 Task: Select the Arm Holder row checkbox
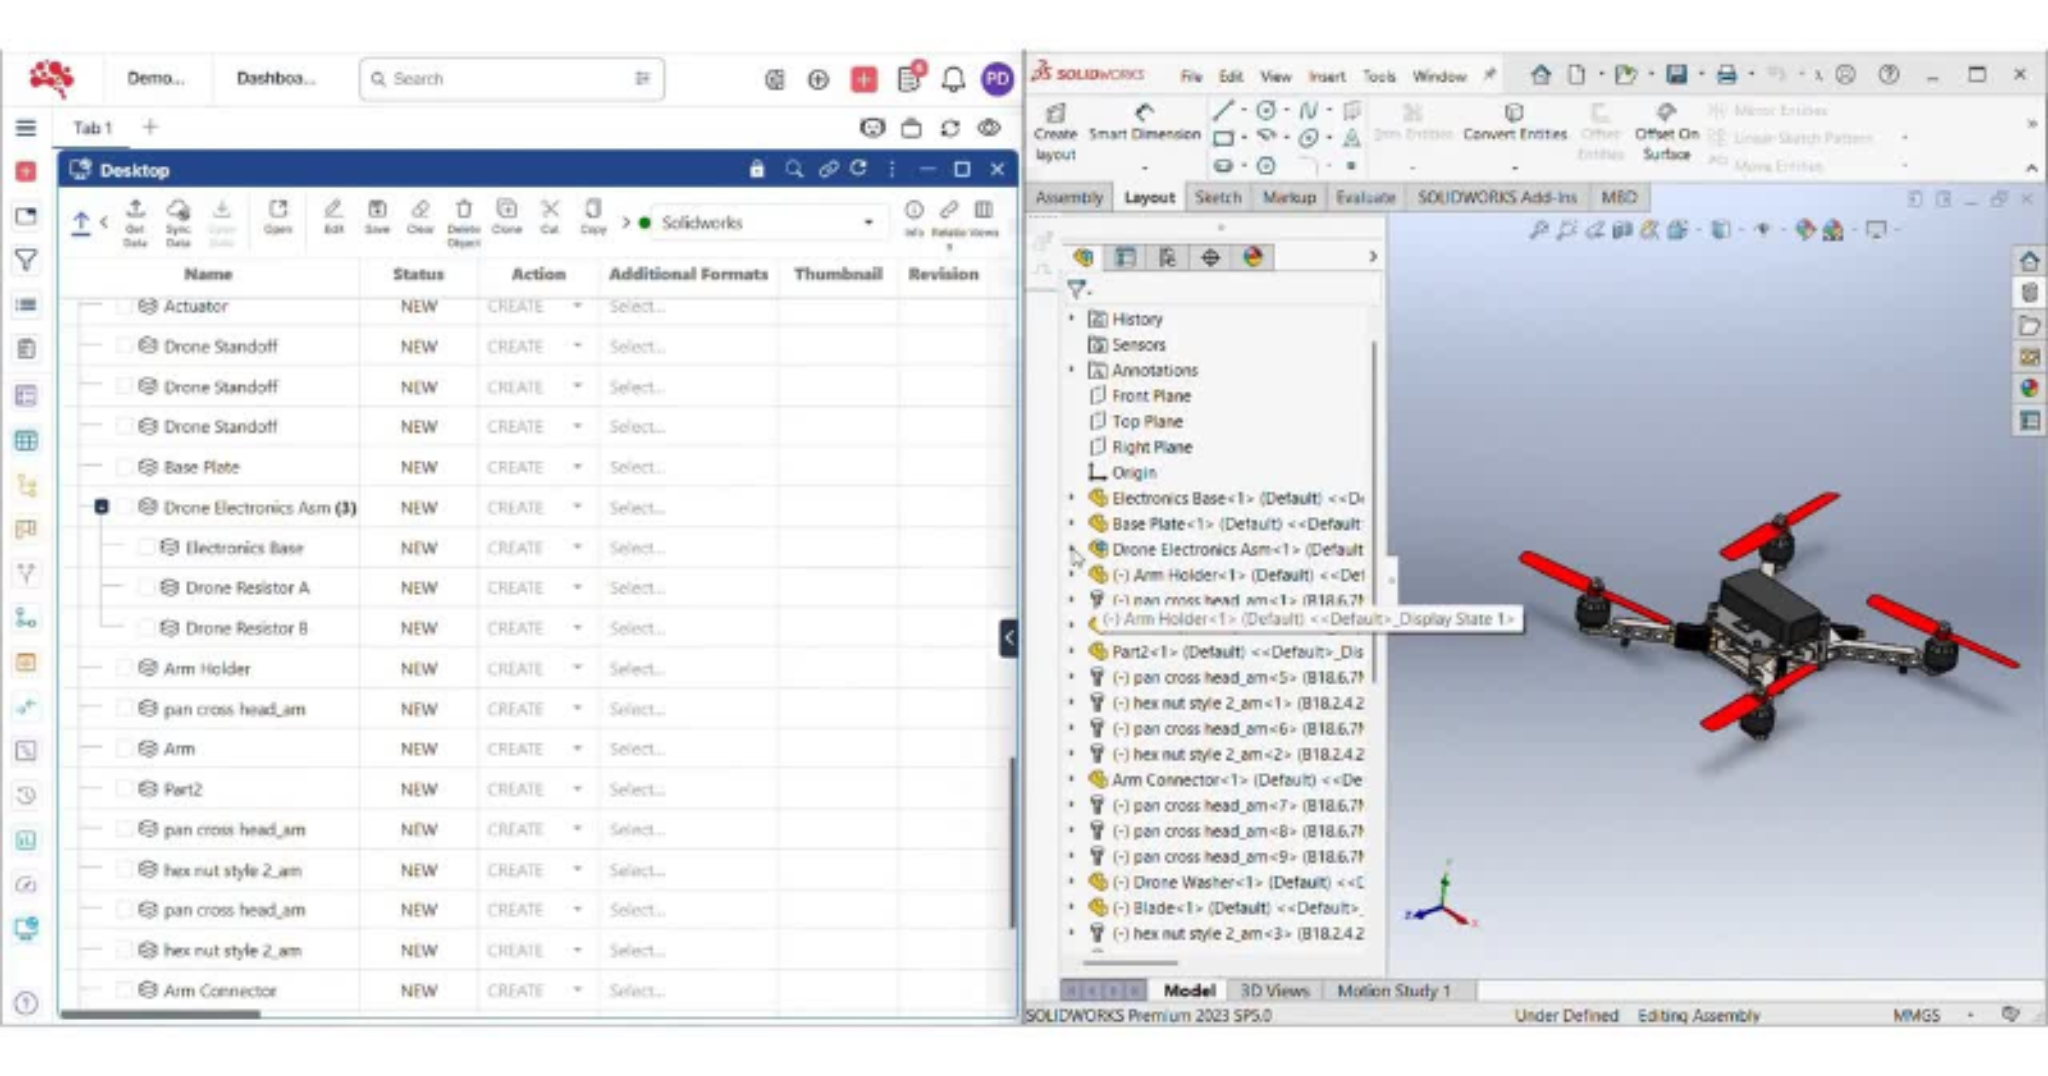125,668
